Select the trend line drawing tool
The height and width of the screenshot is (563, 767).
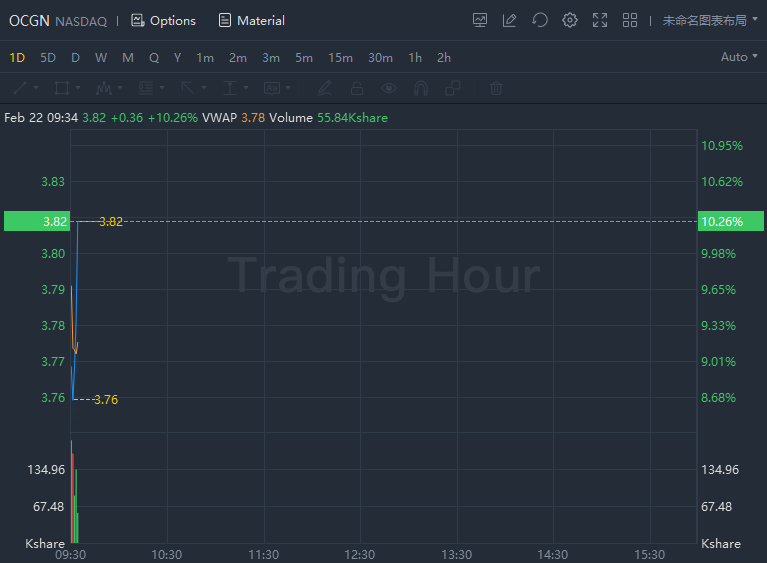(x=20, y=88)
